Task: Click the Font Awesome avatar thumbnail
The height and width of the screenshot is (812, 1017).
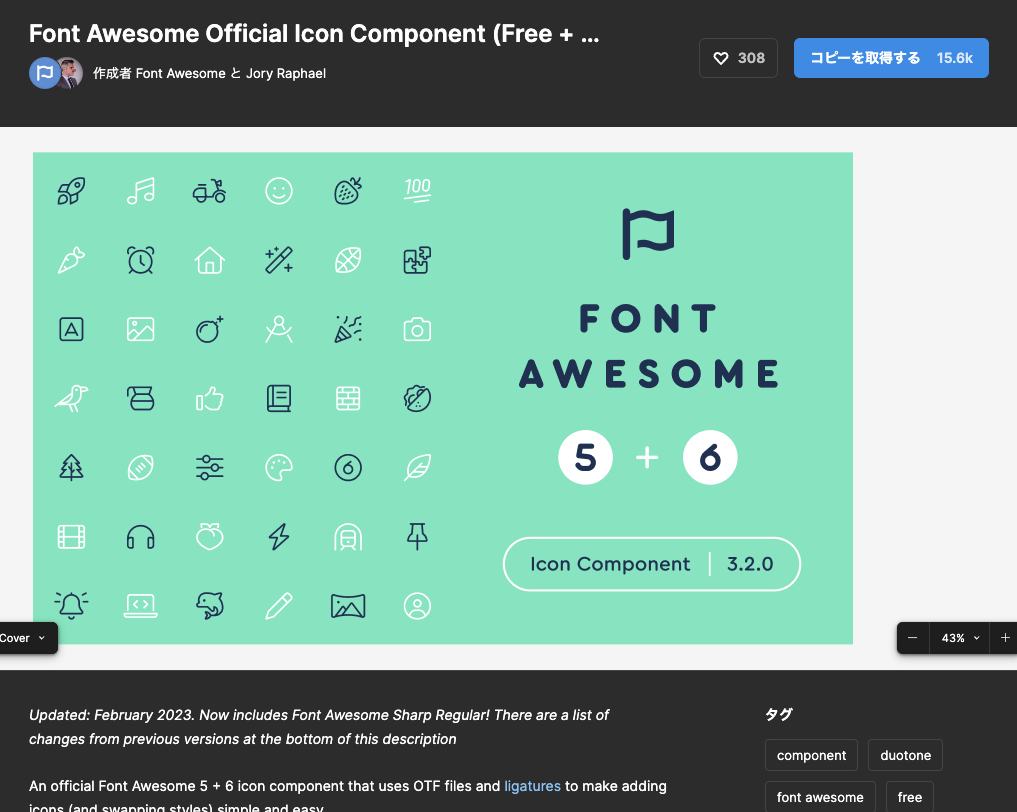Action: (42, 73)
